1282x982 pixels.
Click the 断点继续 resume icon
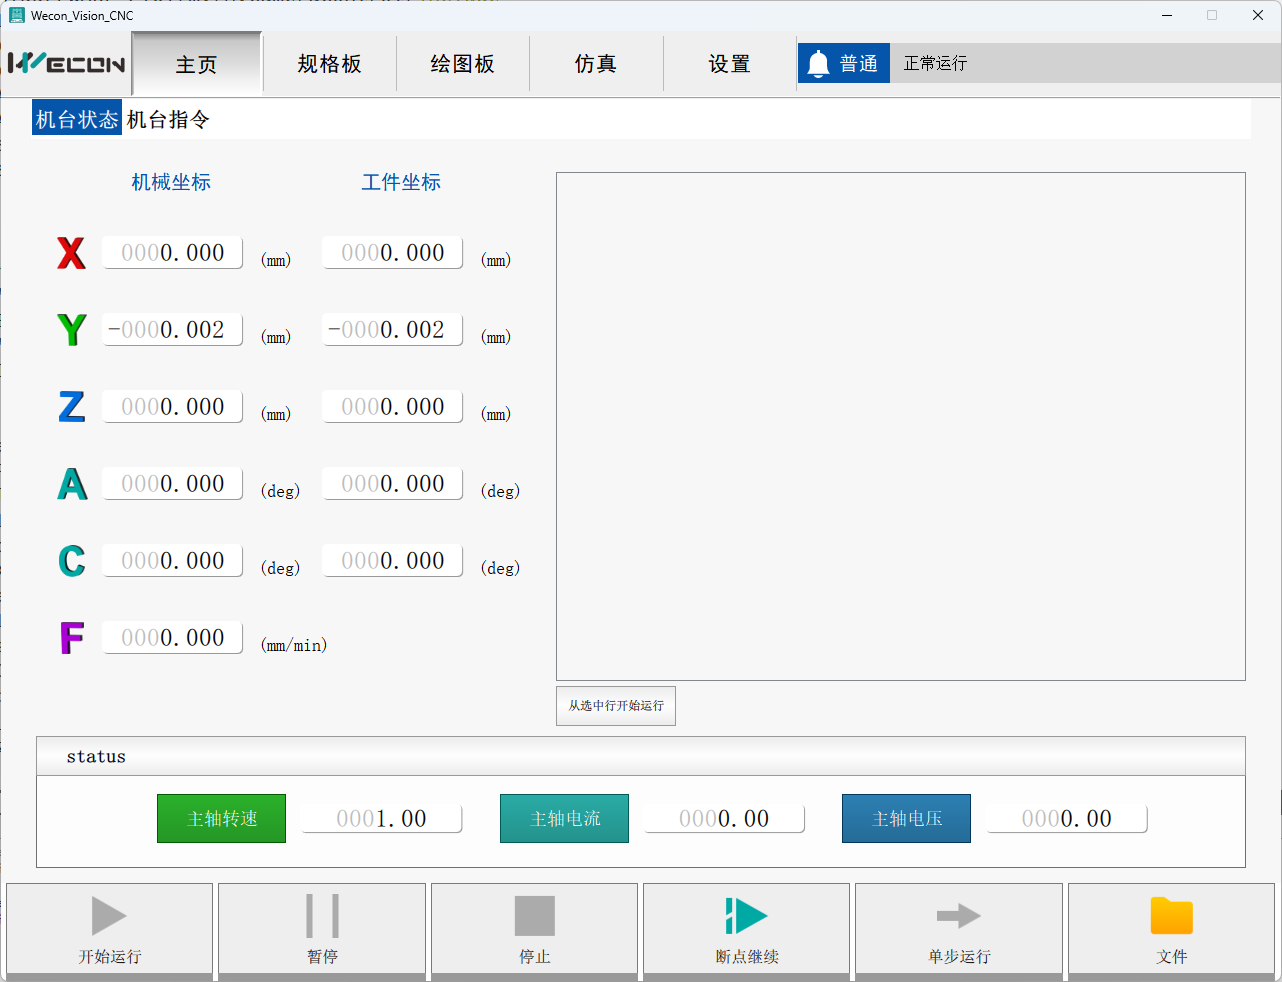coord(746,915)
